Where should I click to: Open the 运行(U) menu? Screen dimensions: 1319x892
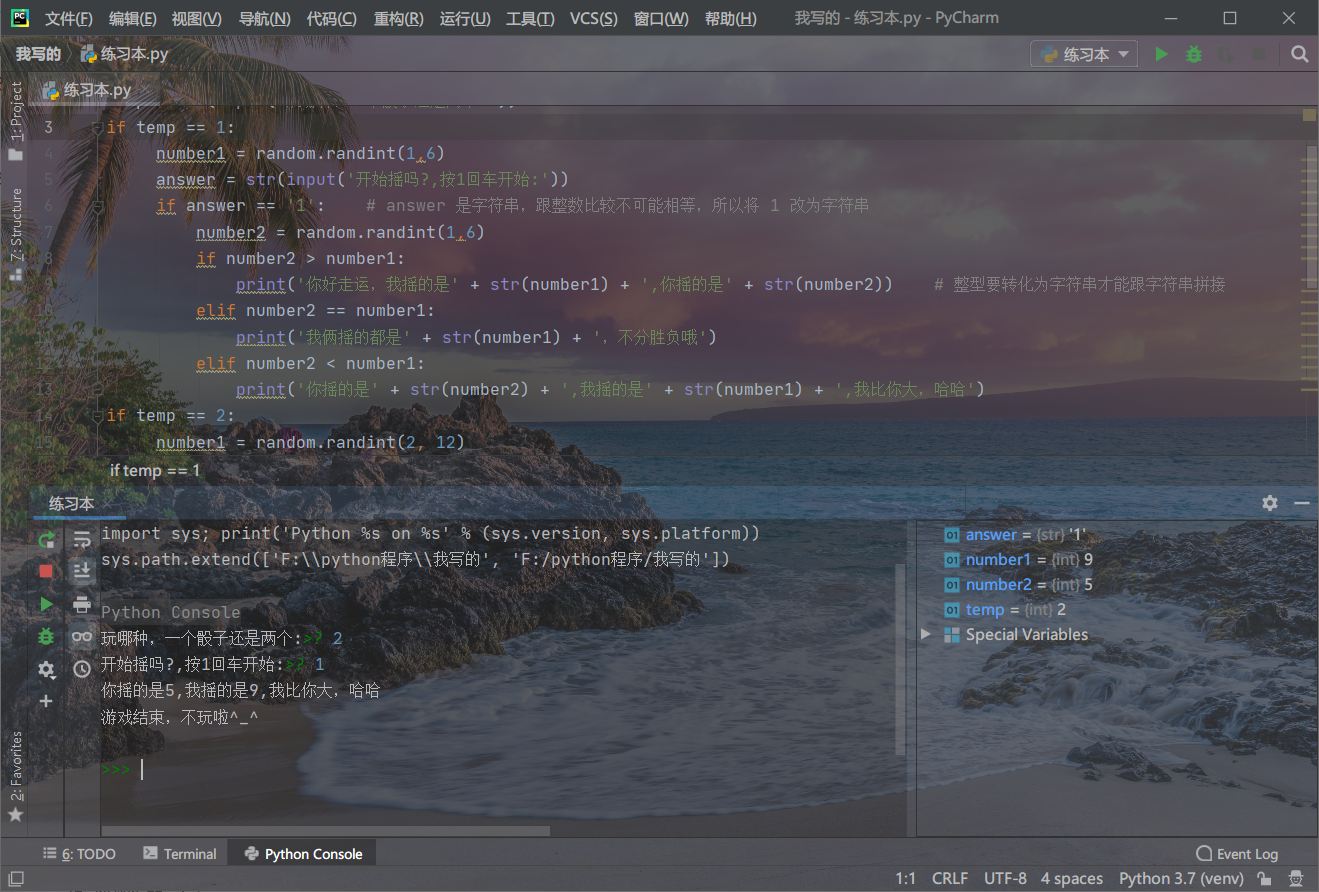pyautogui.click(x=465, y=18)
